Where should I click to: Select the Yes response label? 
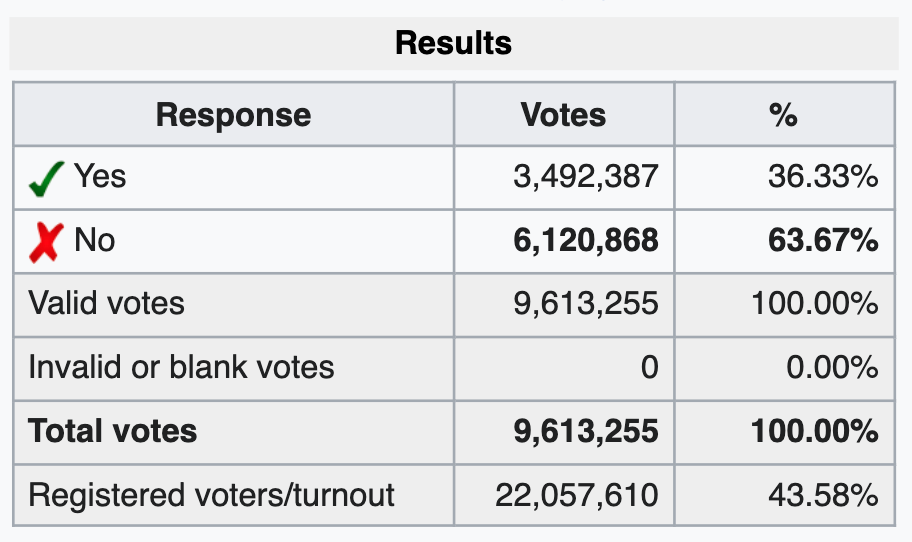click(99, 176)
